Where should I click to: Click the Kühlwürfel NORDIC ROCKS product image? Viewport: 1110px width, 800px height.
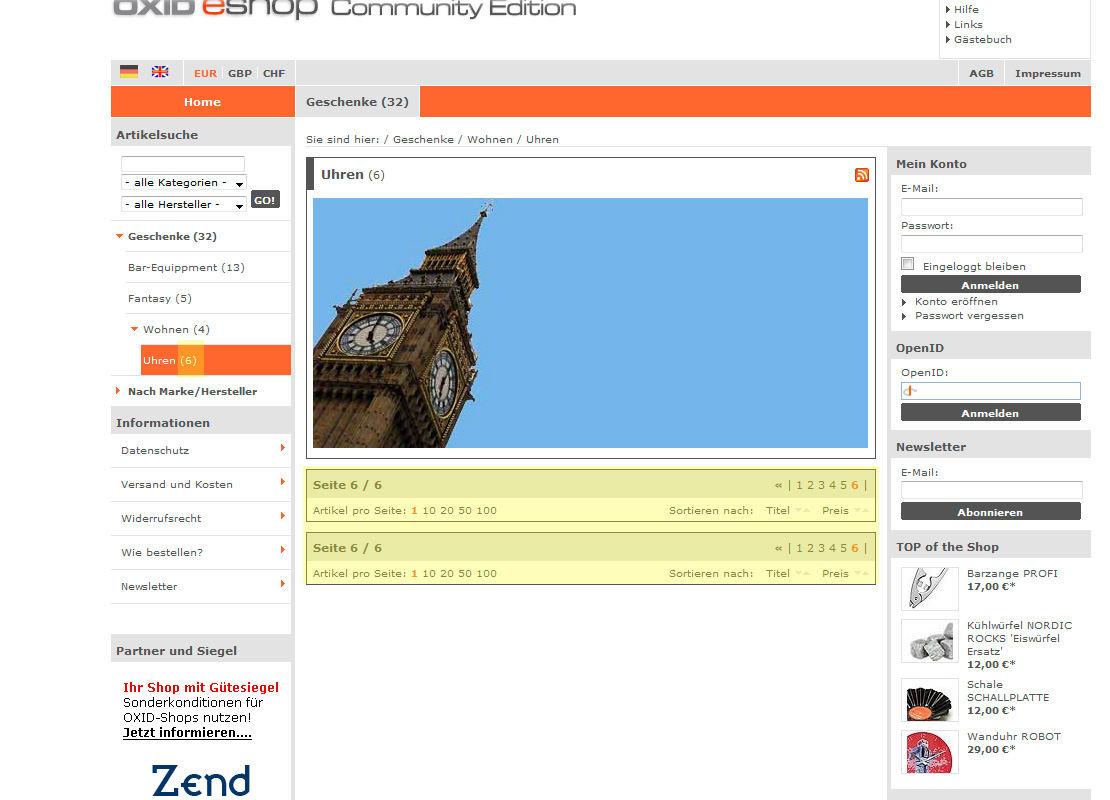(x=929, y=641)
